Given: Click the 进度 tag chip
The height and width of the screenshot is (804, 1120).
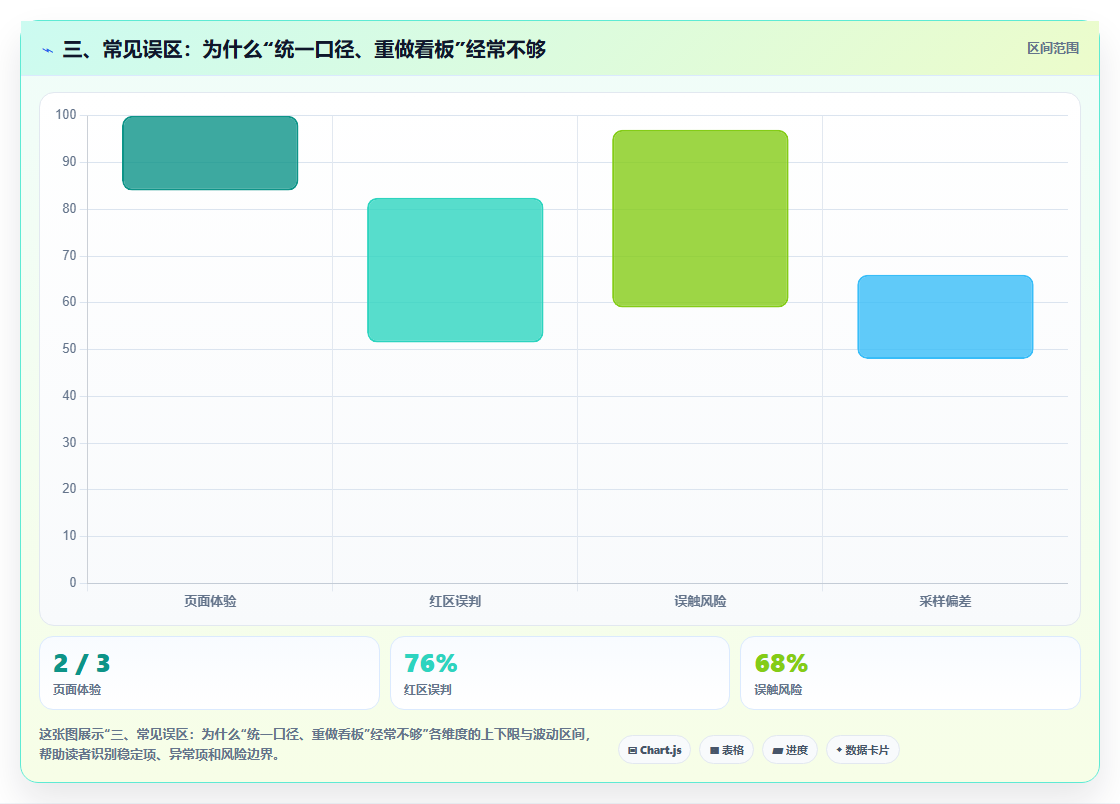Looking at the screenshot, I should (790, 750).
